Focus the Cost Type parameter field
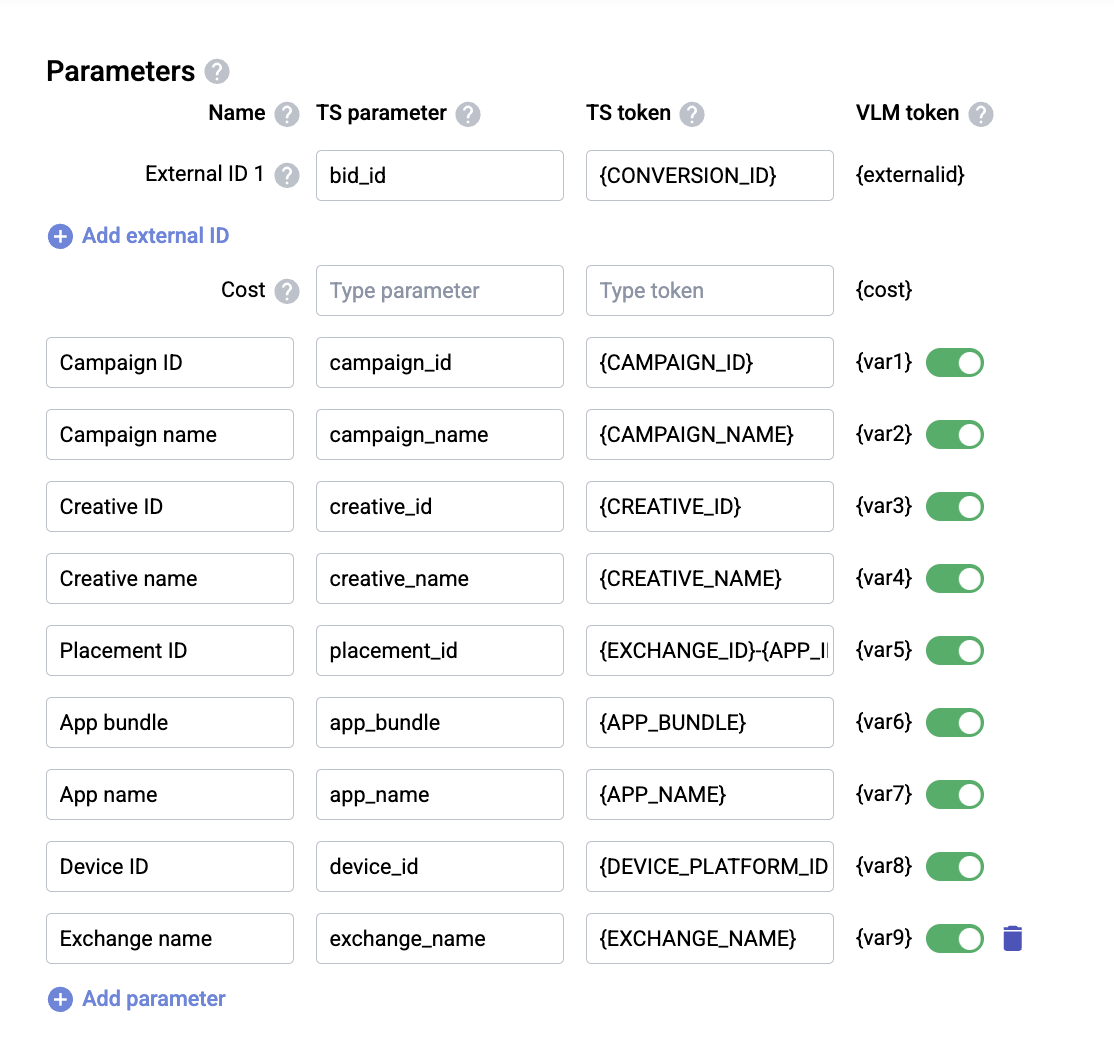The width and height of the screenshot is (1114, 1038). pyautogui.click(x=439, y=291)
